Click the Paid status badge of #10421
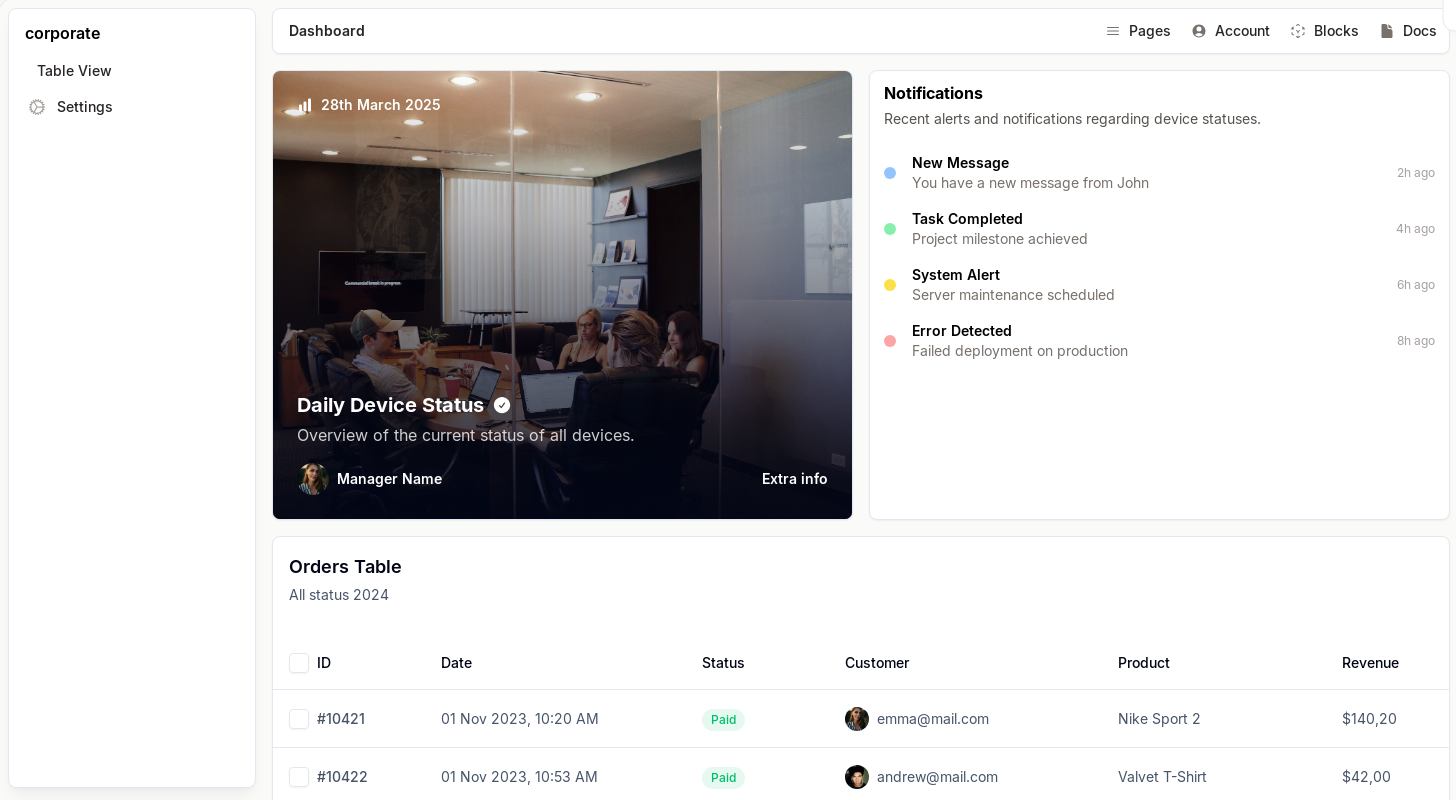The image size is (1456, 800). 723,720
